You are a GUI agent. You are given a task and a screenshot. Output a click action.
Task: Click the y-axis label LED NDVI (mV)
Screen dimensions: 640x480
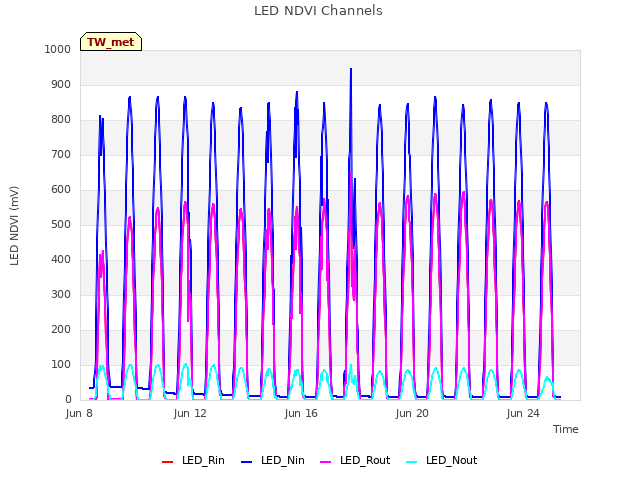pyautogui.click(x=14, y=226)
